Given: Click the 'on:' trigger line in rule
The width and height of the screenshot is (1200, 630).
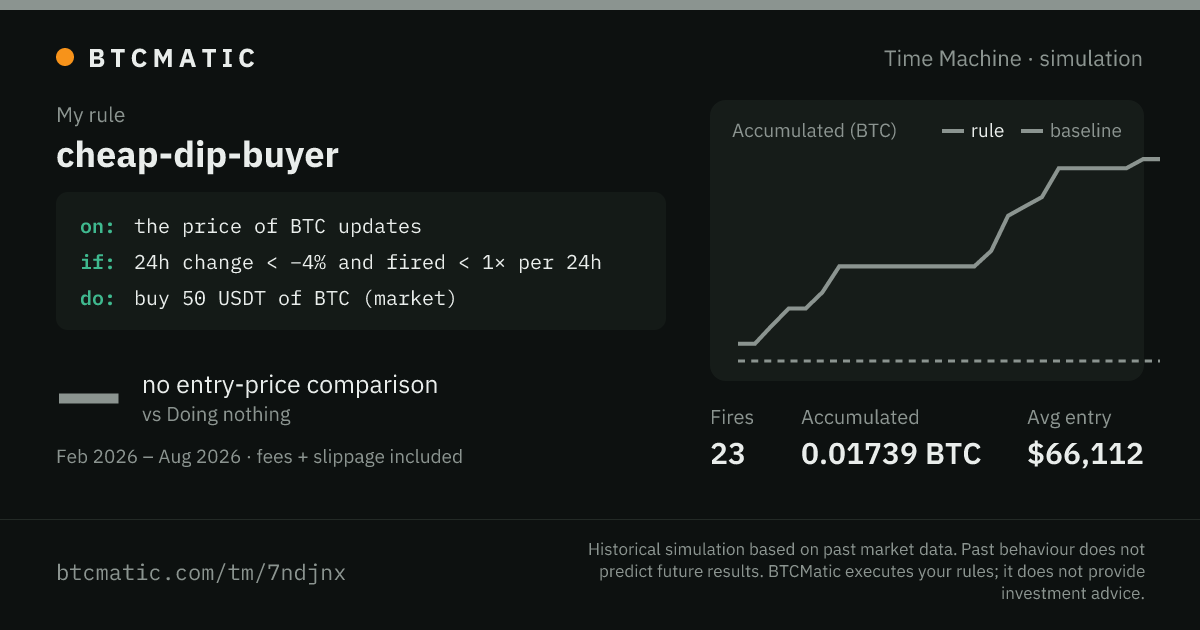Looking at the screenshot, I should tap(251, 226).
